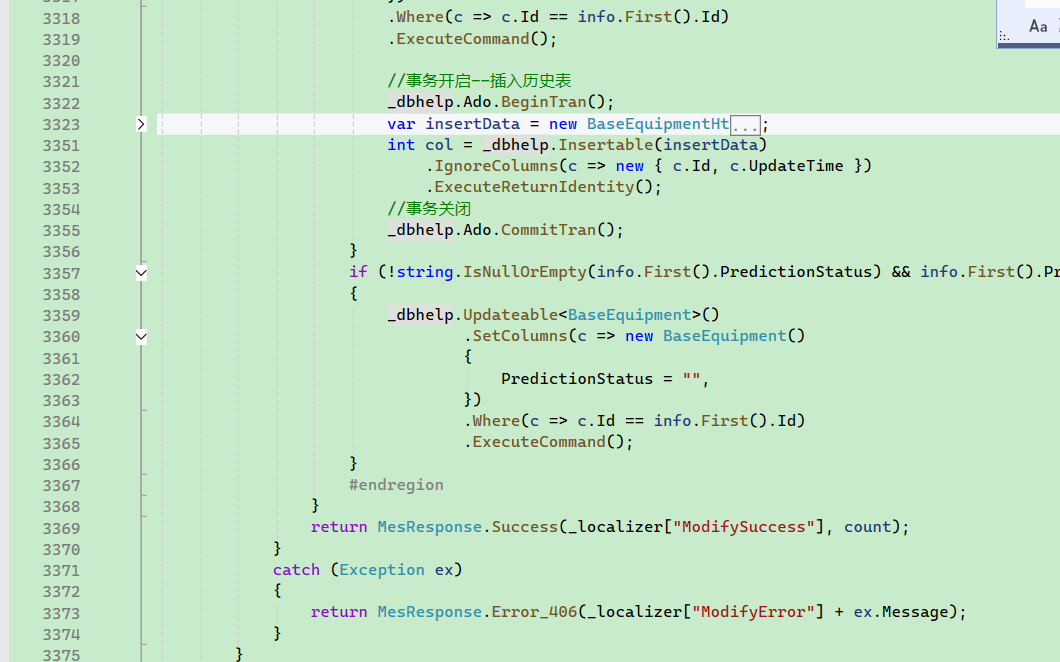The height and width of the screenshot is (662, 1060).
Task: Place cursor on BeginTran in line 3322
Action: pos(543,102)
